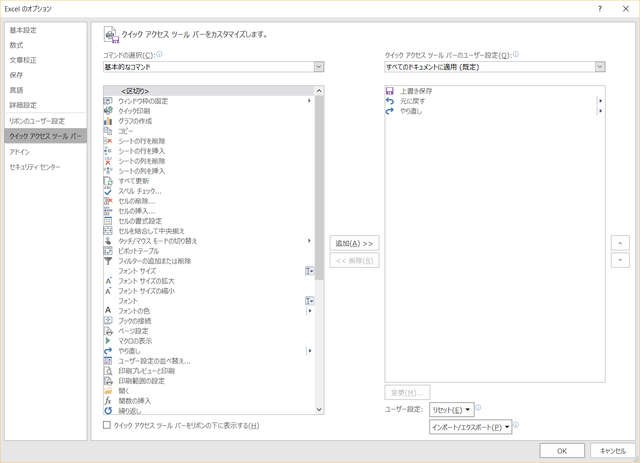Image resolution: width=640 pixels, height=463 pixels.
Task: Click the move up arrow button
Action: (x=620, y=243)
